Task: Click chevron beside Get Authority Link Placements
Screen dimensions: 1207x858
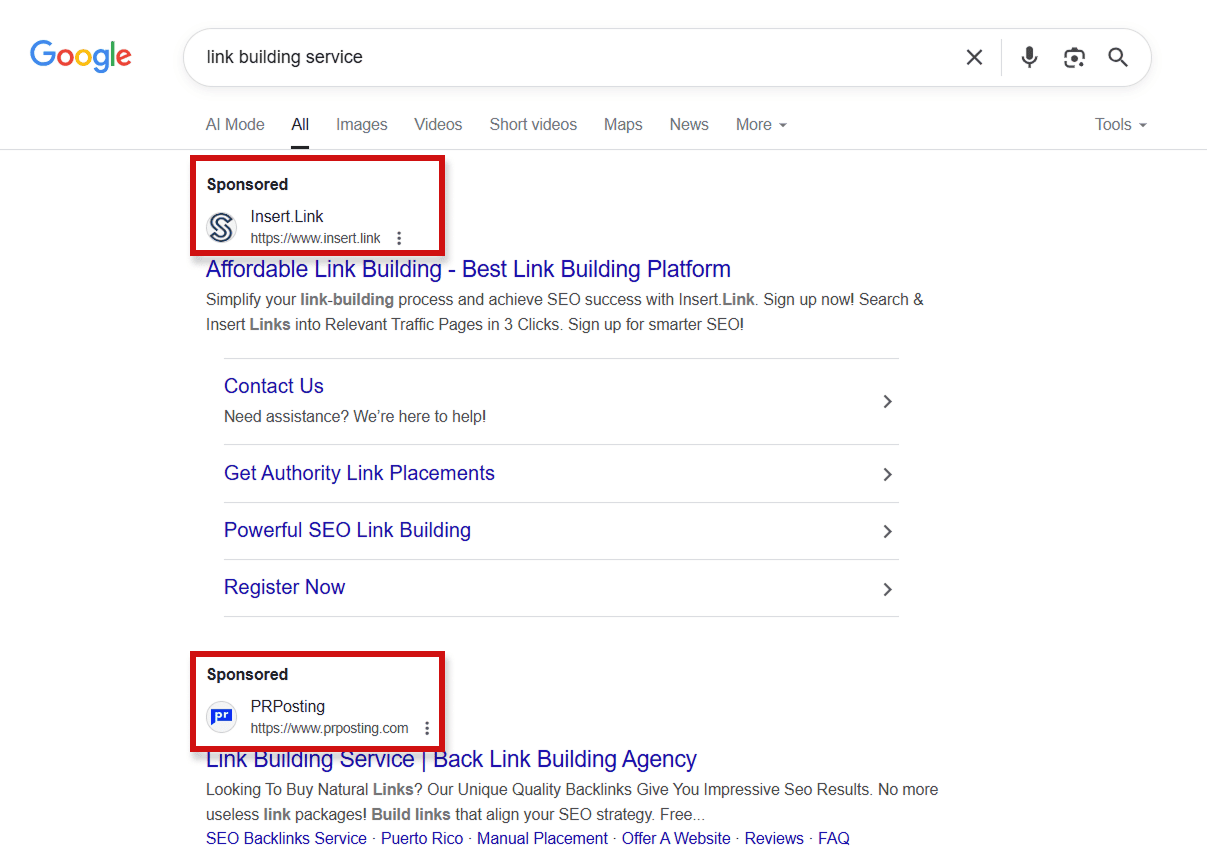Action: tap(887, 475)
